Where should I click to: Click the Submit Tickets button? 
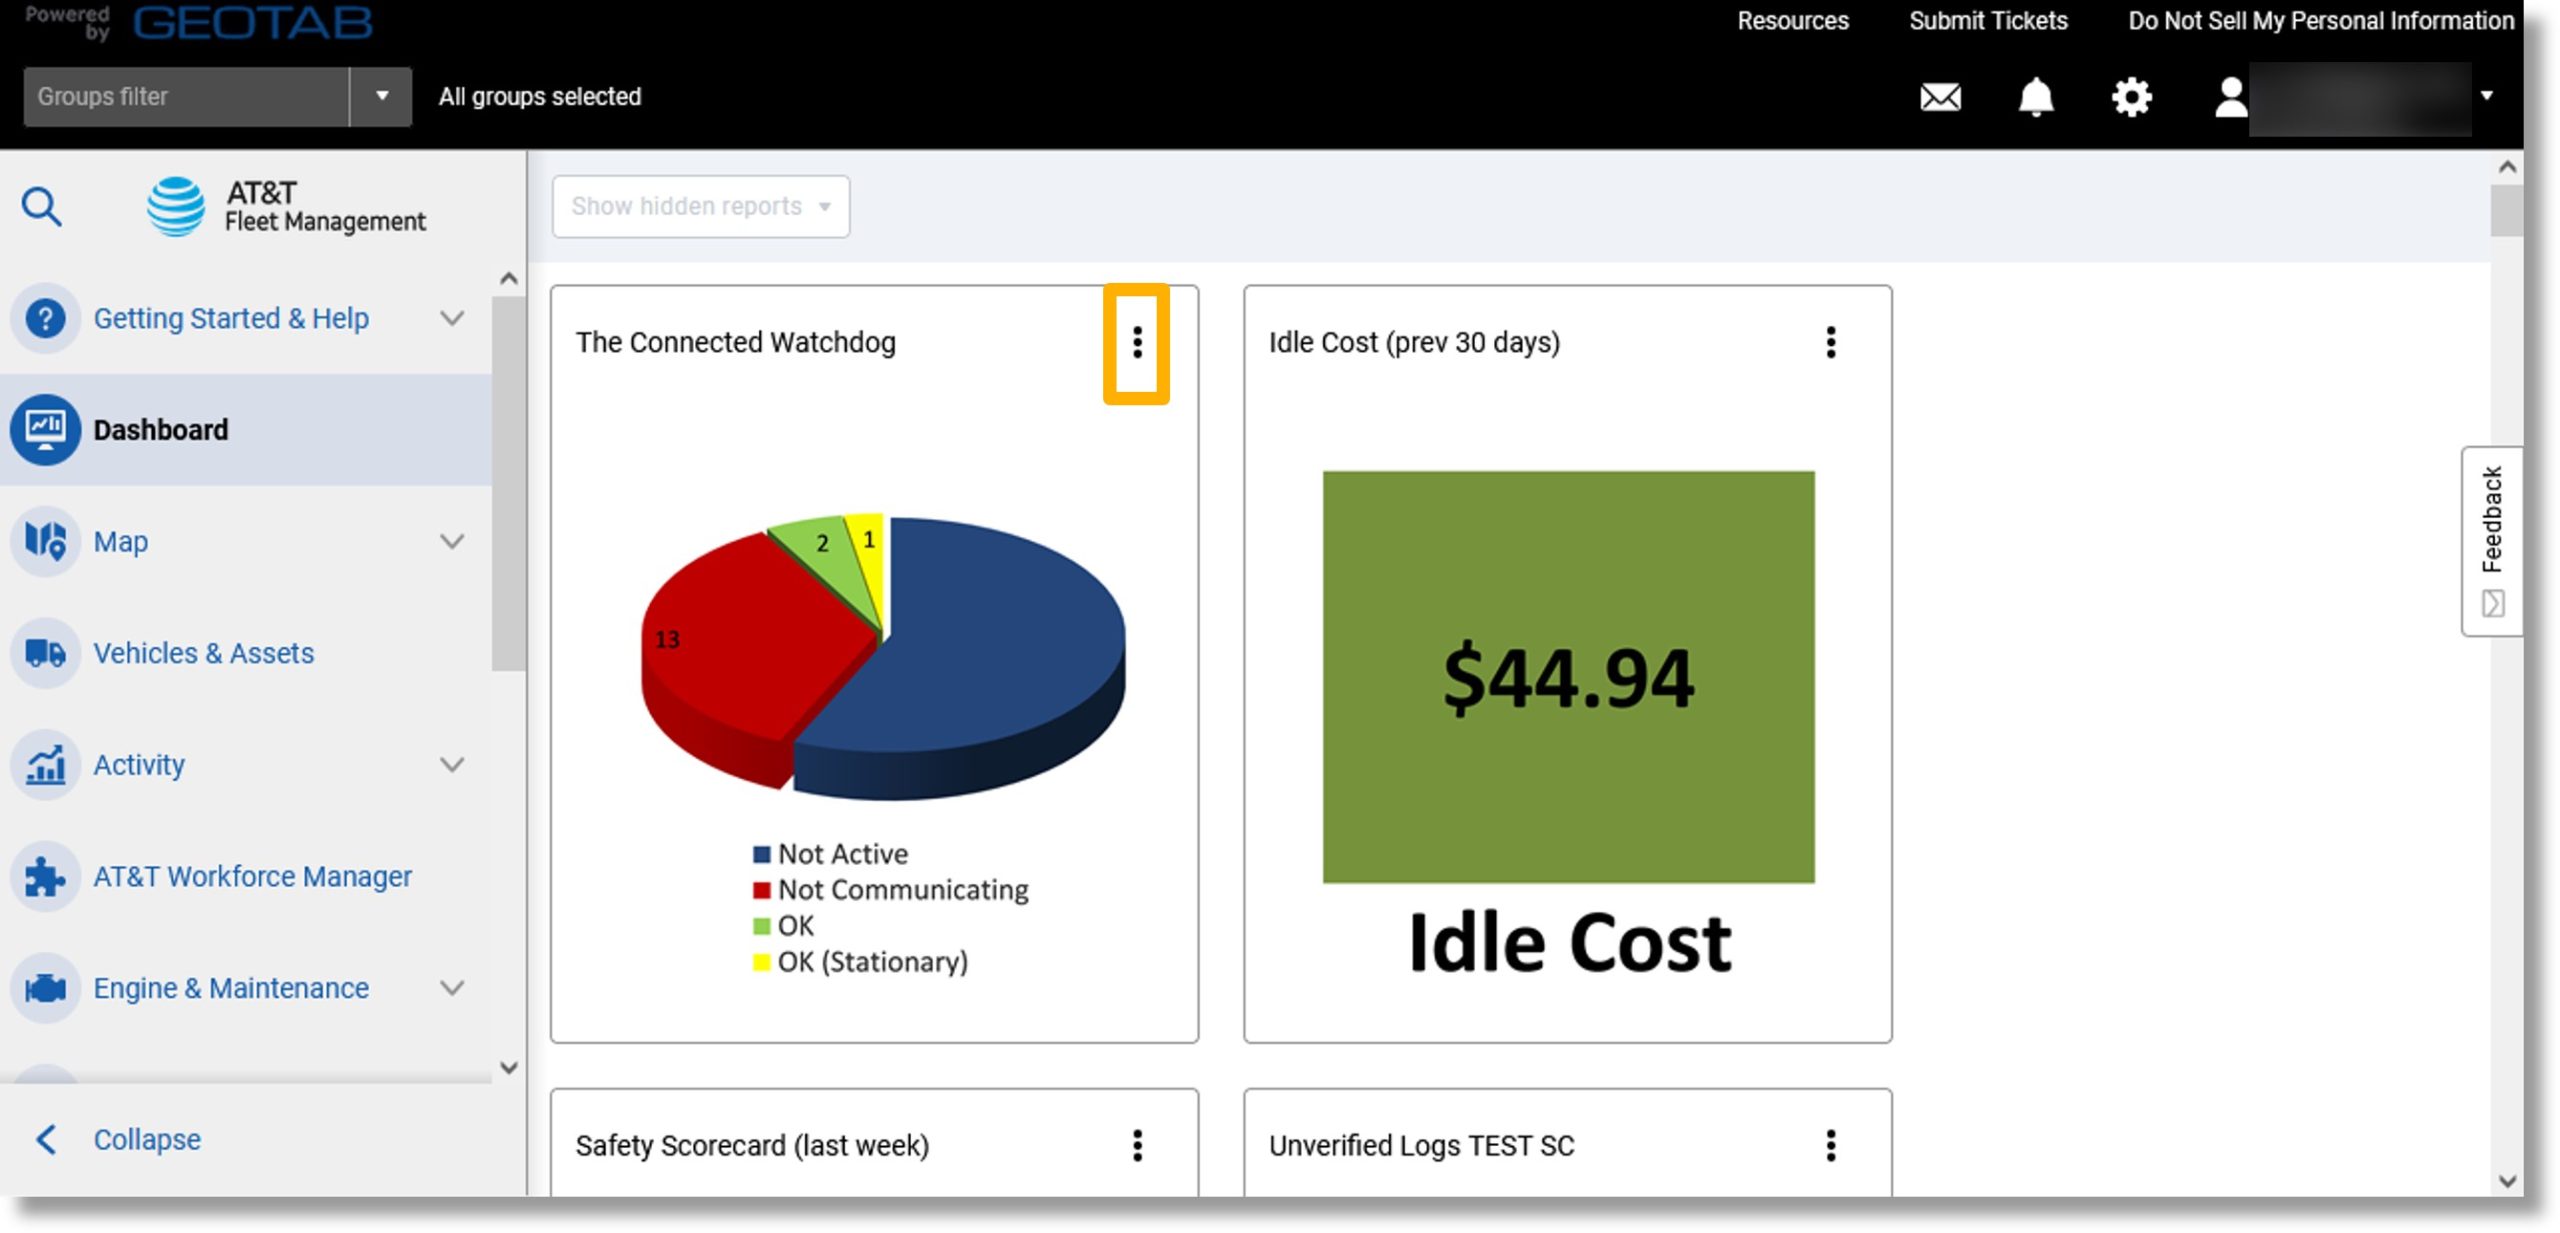point(1990,20)
